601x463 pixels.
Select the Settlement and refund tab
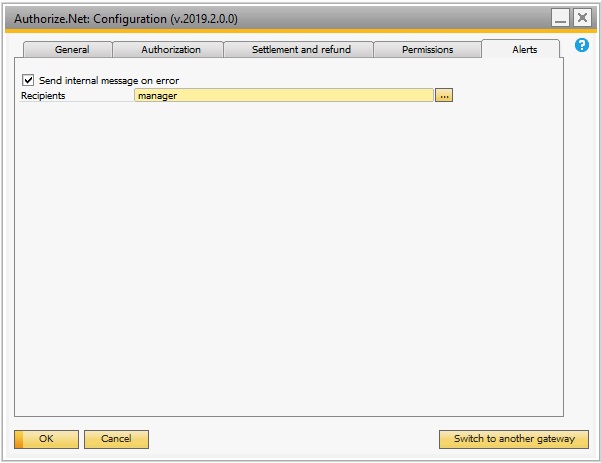(x=299, y=49)
